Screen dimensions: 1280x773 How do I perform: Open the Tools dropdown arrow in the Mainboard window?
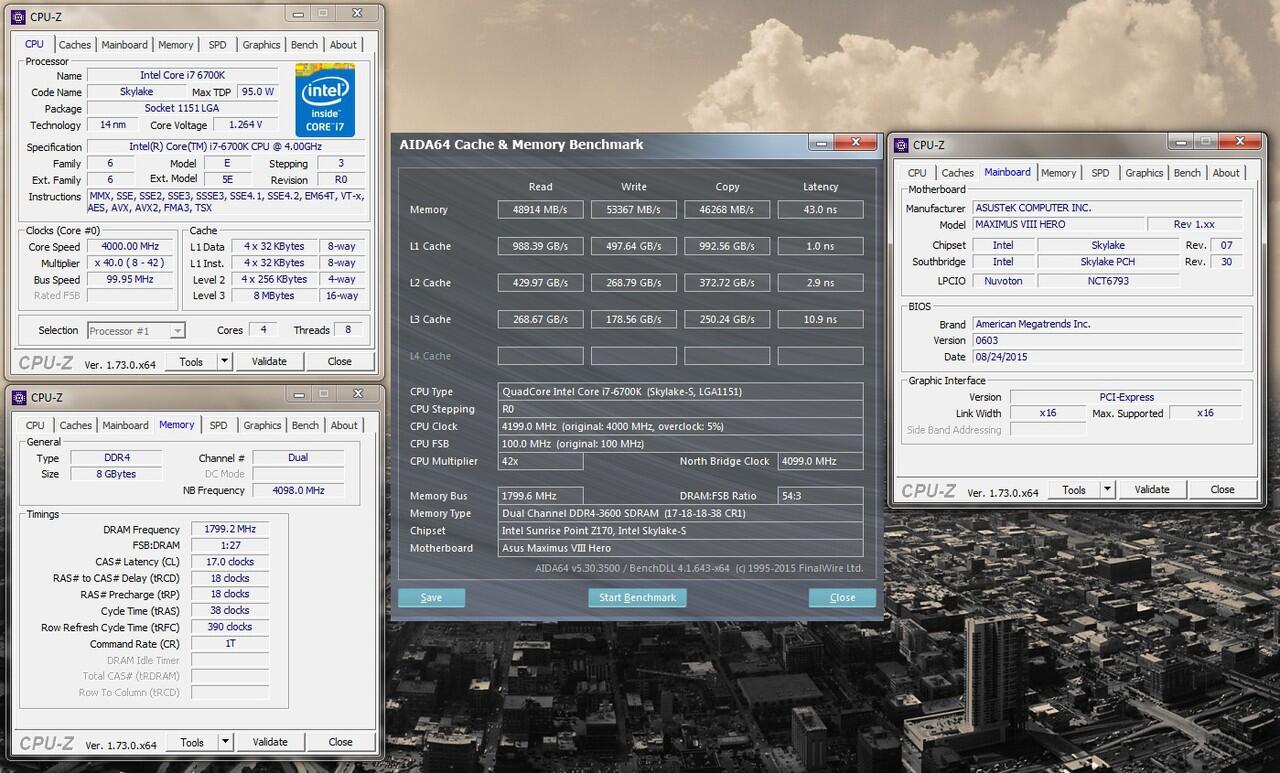[x=1107, y=490]
